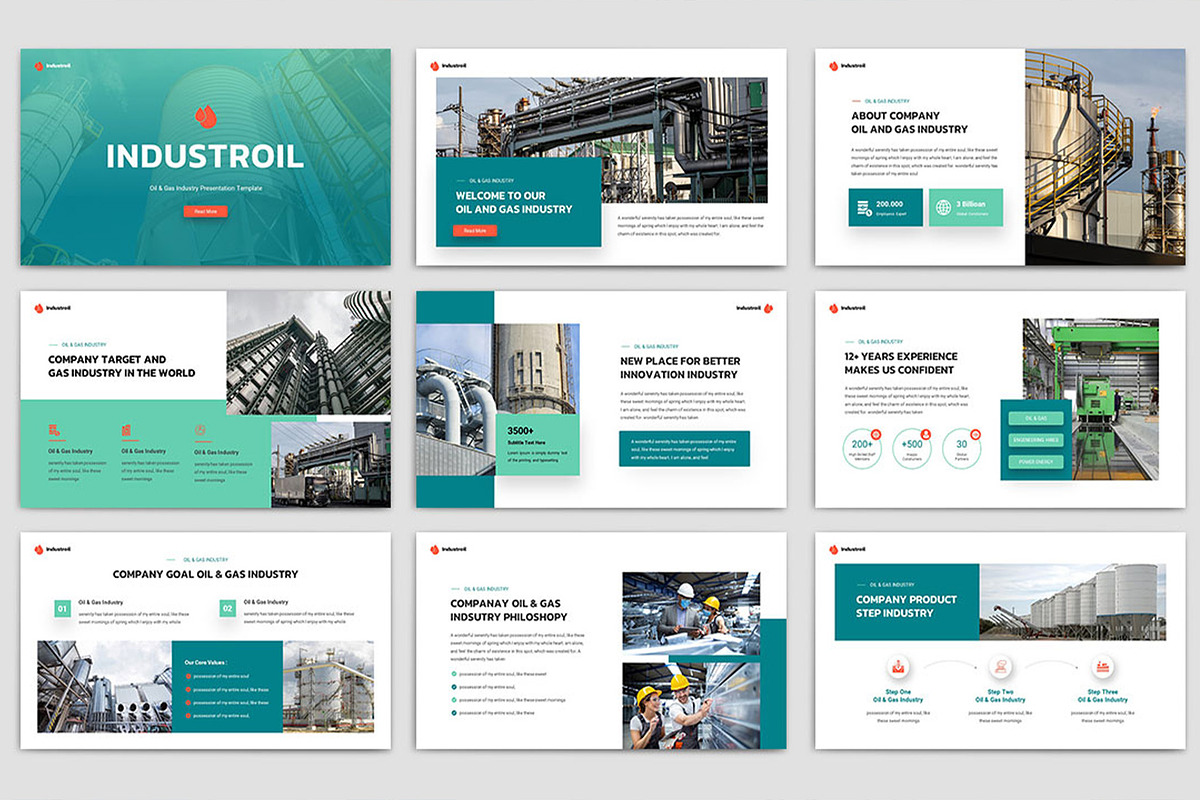Click the Step Two icon
Viewport: 1200px width, 800px height.
coord(1000,666)
